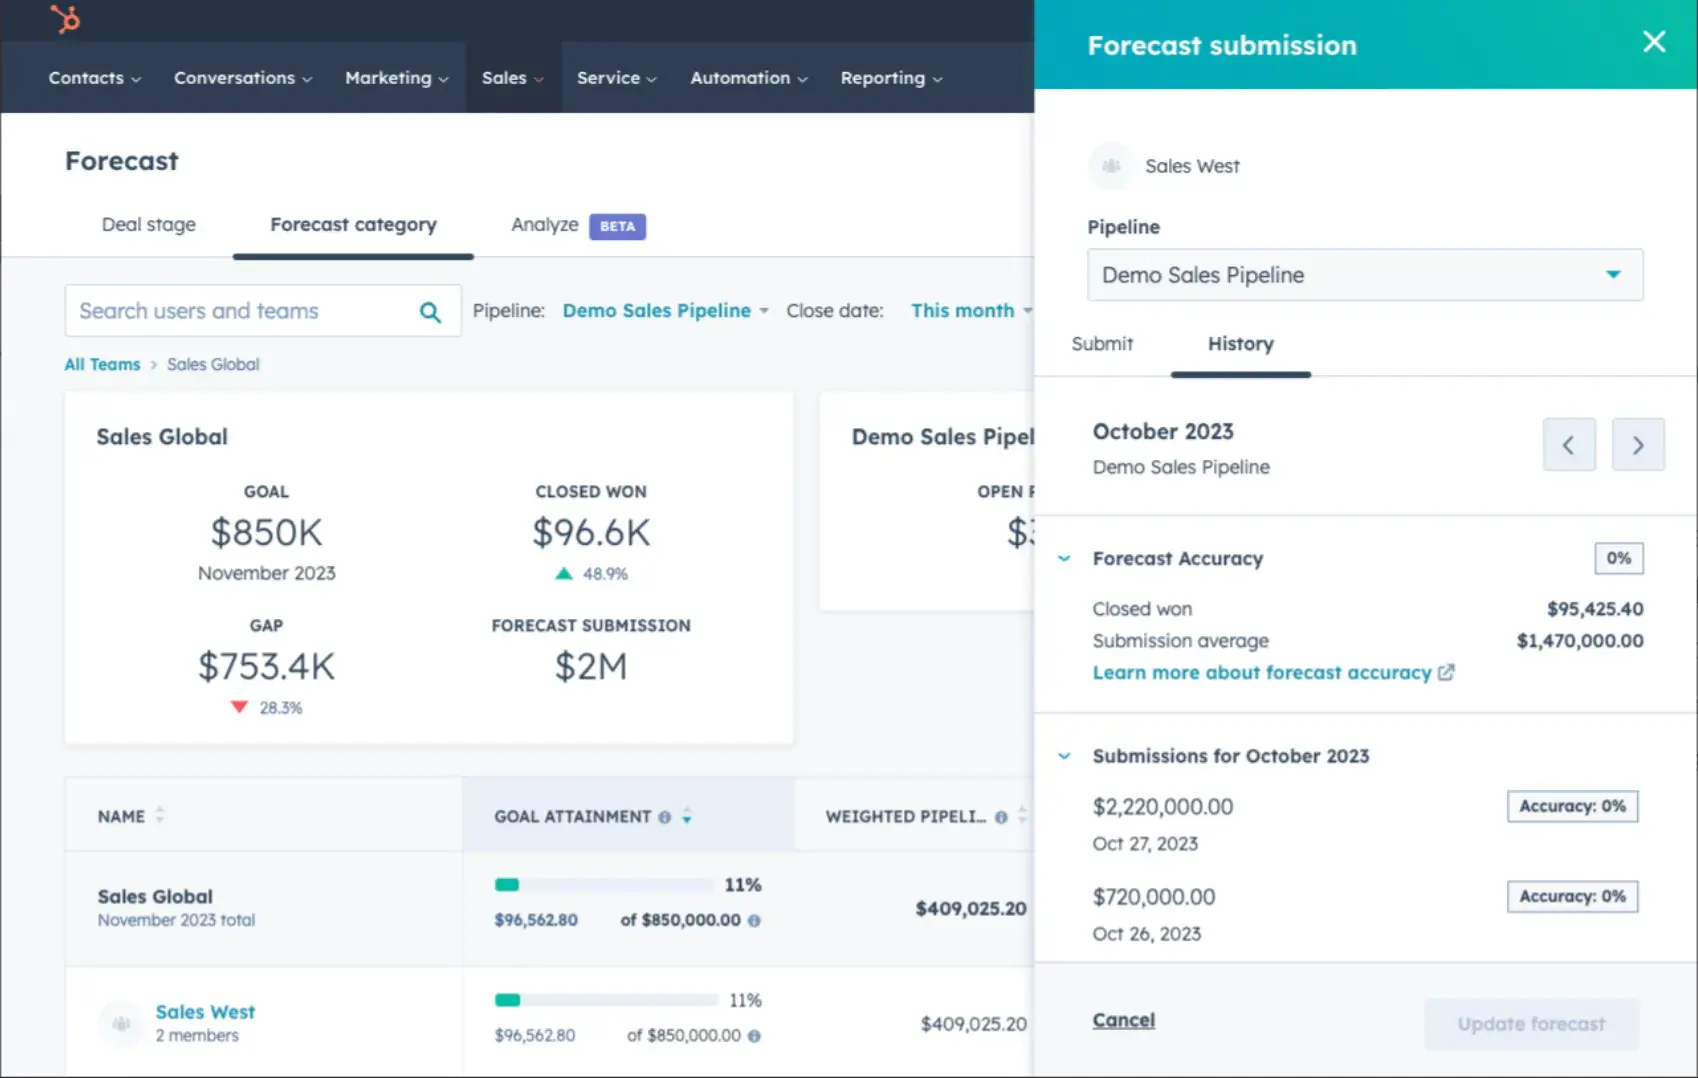Click the search magnifier icon
The height and width of the screenshot is (1078, 1698).
(430, 311)
